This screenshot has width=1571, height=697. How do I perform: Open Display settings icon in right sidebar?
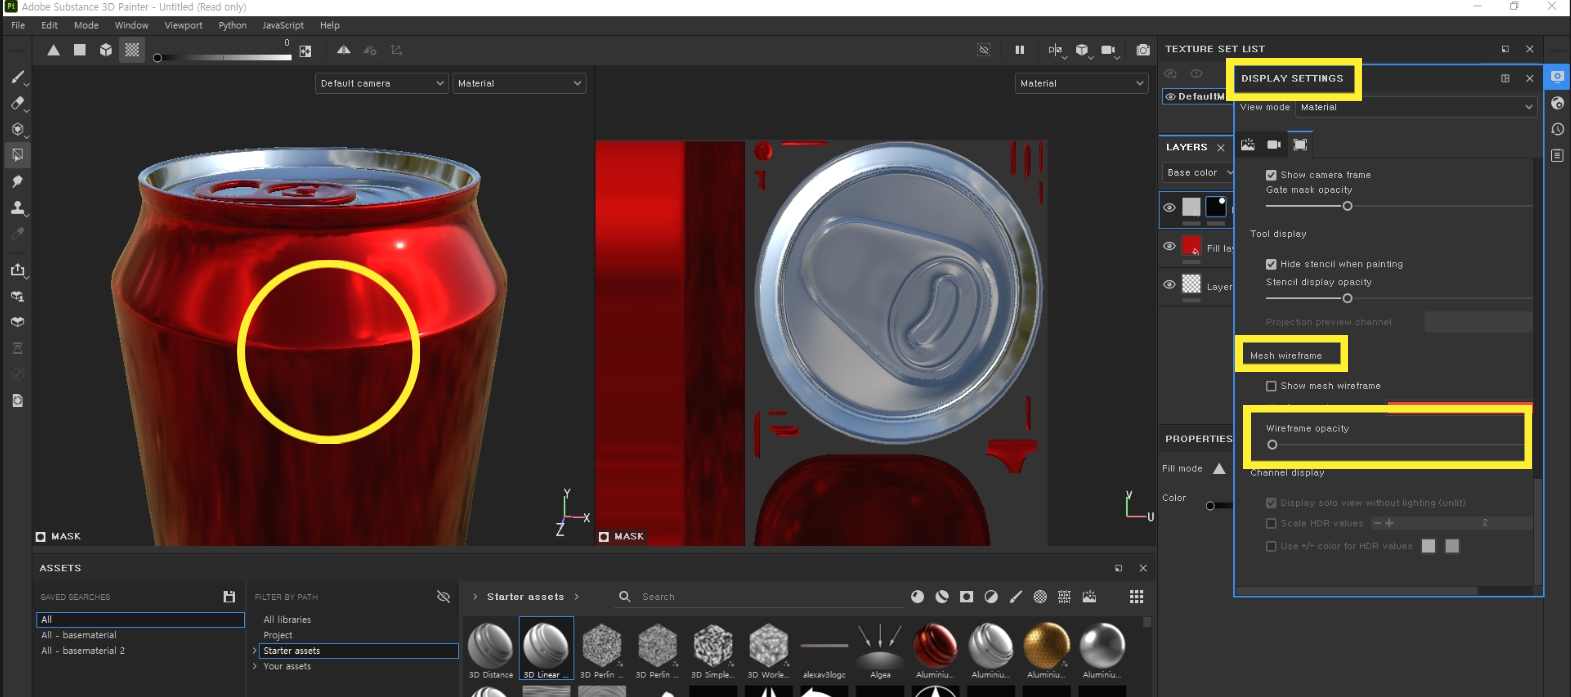click(1557, 76)
